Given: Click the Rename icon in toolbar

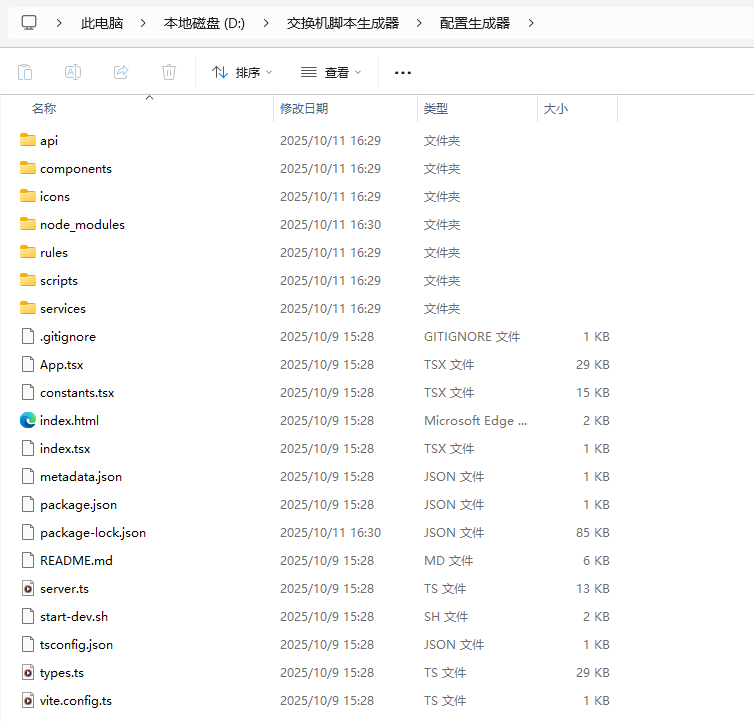Looking at the screenshot, I should pyautogui.click(x=73, y=72).
